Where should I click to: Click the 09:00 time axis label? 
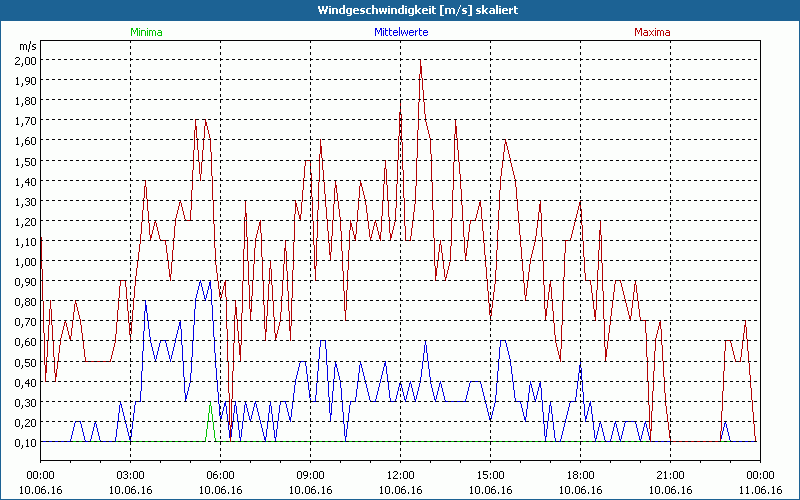311,475
